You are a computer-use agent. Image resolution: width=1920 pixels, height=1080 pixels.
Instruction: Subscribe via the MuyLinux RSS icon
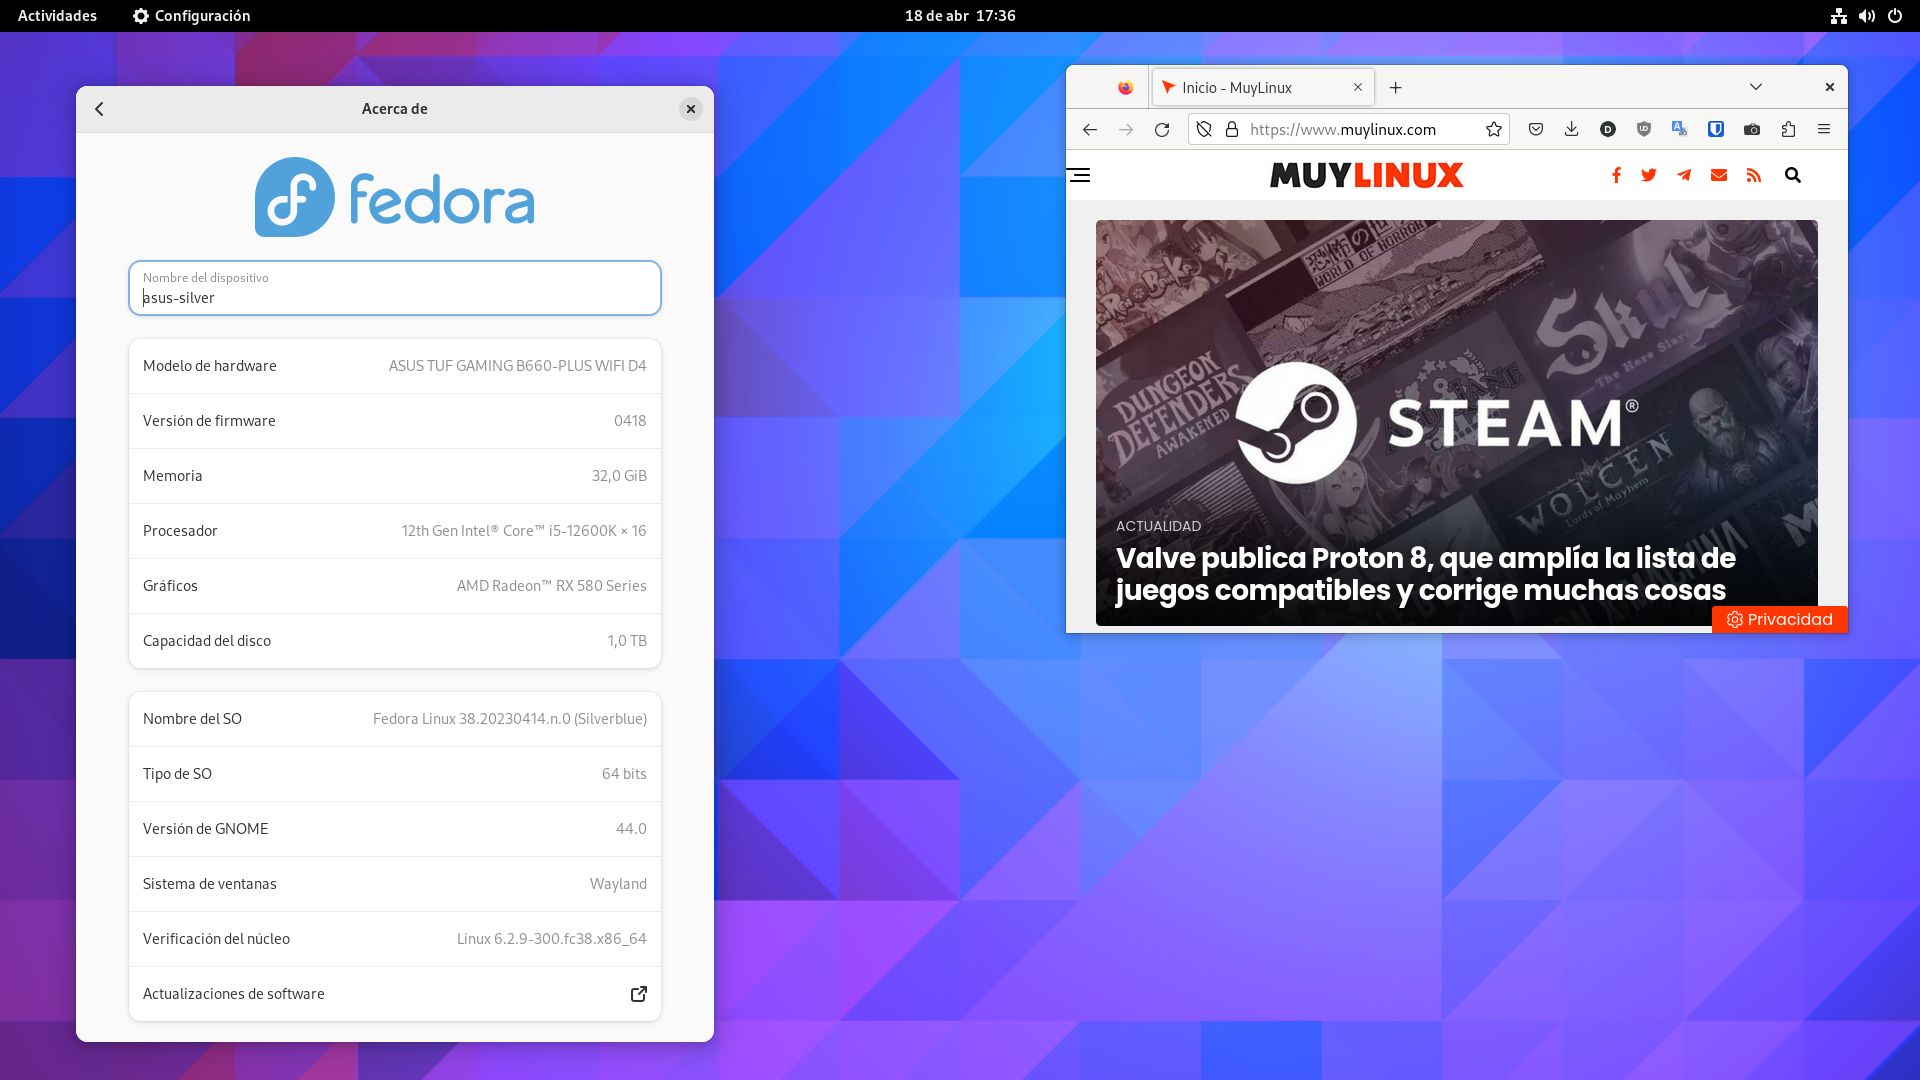(1754, 174)
